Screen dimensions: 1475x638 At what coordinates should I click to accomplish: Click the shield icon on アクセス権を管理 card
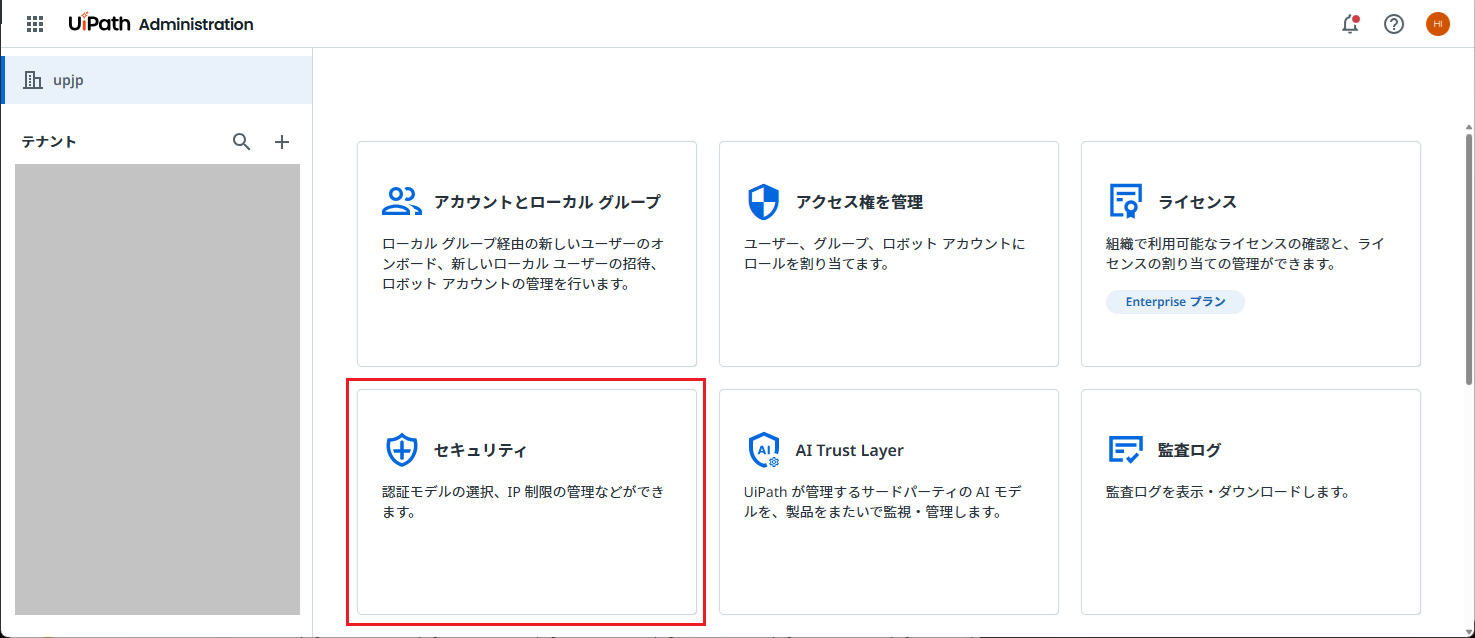pyautogui.click(x=764, y=202)
